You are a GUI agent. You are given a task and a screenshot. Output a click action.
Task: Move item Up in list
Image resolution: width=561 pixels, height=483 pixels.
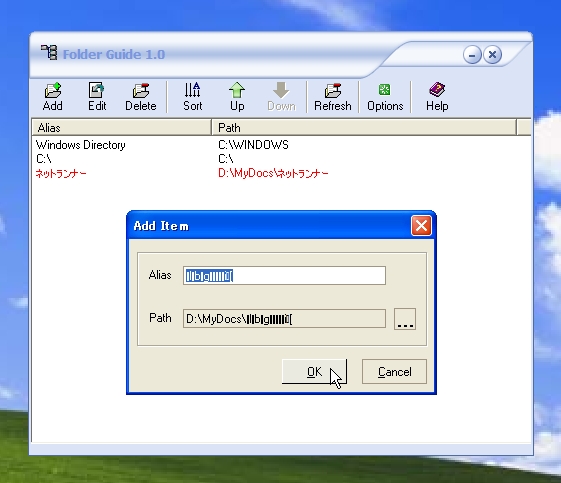(x=237, y=97)
